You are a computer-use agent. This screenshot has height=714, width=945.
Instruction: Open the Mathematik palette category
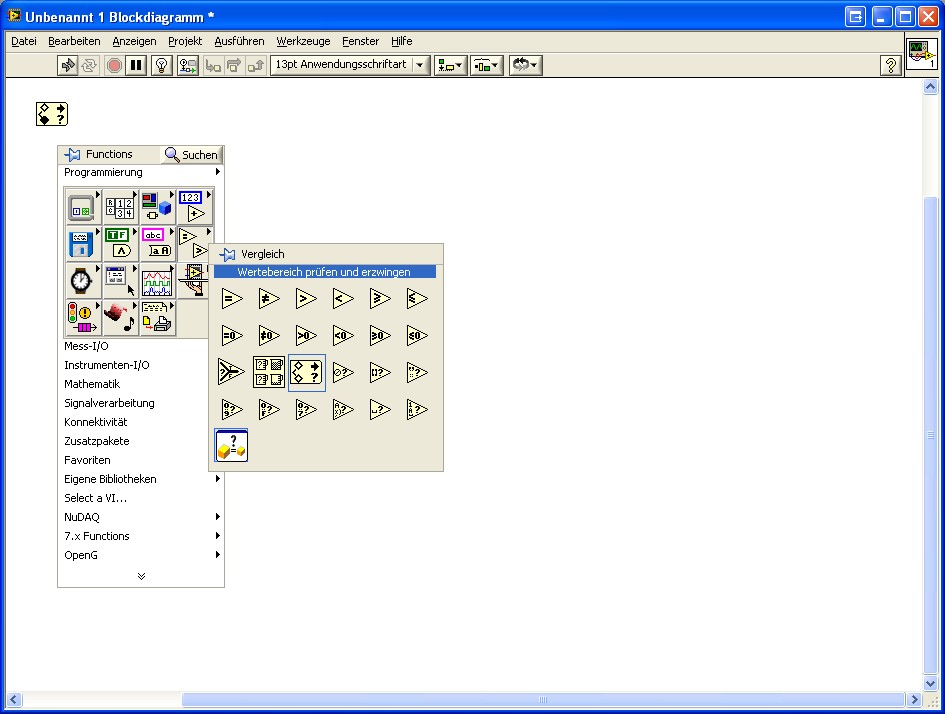(x=92, y=384)
